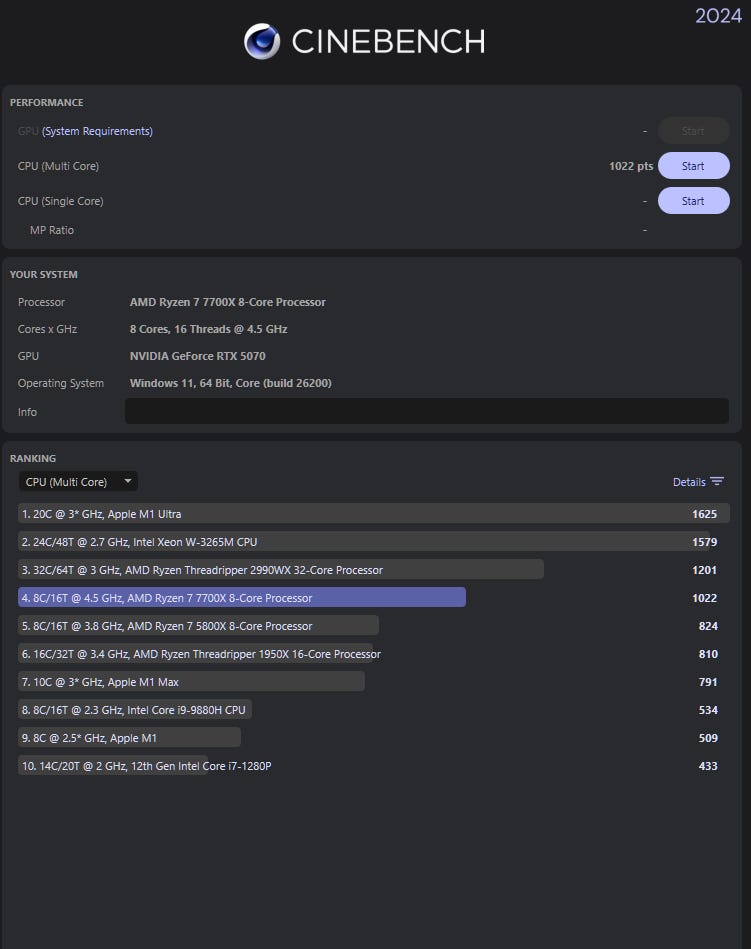Click the GPU System Requirements link
The image size is (751, 949).
tap(97, 131)
